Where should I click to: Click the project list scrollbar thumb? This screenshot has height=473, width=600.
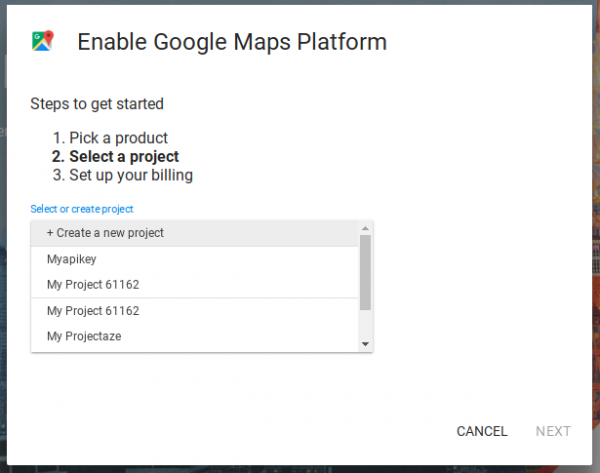click(x=365, y=270)
